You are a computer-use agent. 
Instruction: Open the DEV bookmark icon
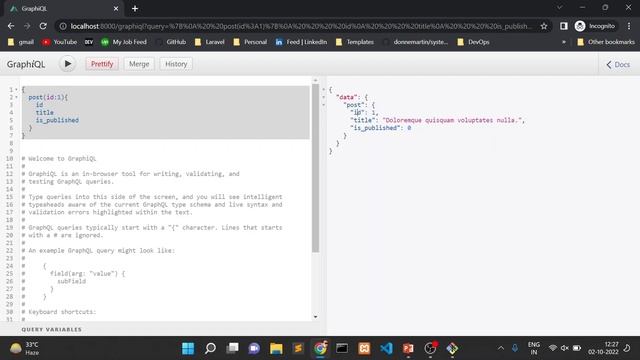pos(89,42)
